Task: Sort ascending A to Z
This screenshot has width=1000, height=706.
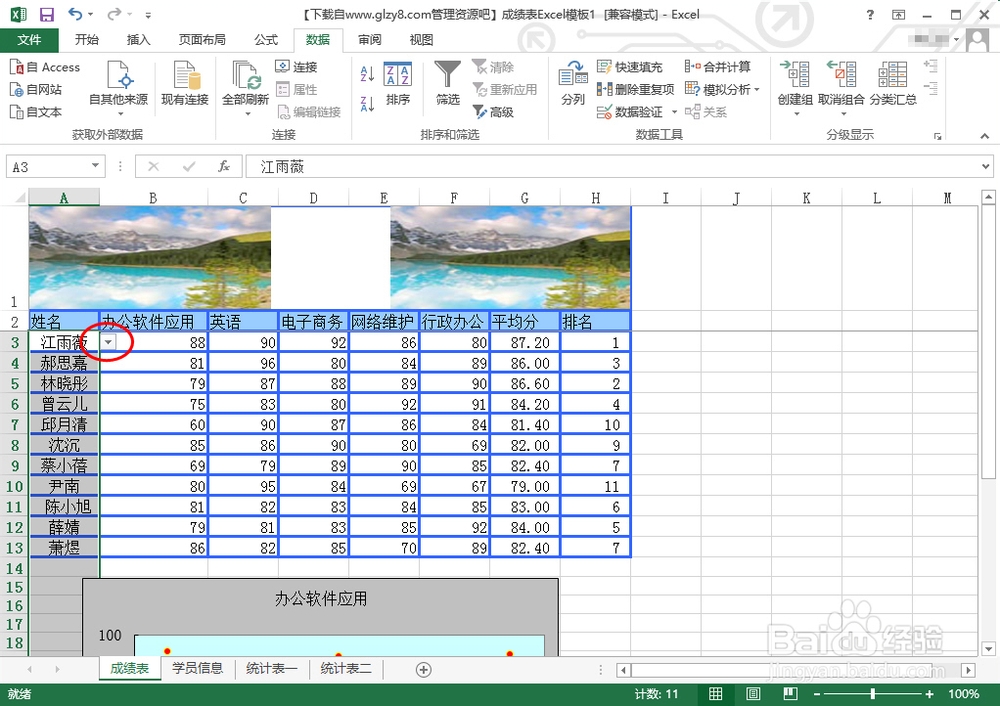Action: tap(367, 73)
